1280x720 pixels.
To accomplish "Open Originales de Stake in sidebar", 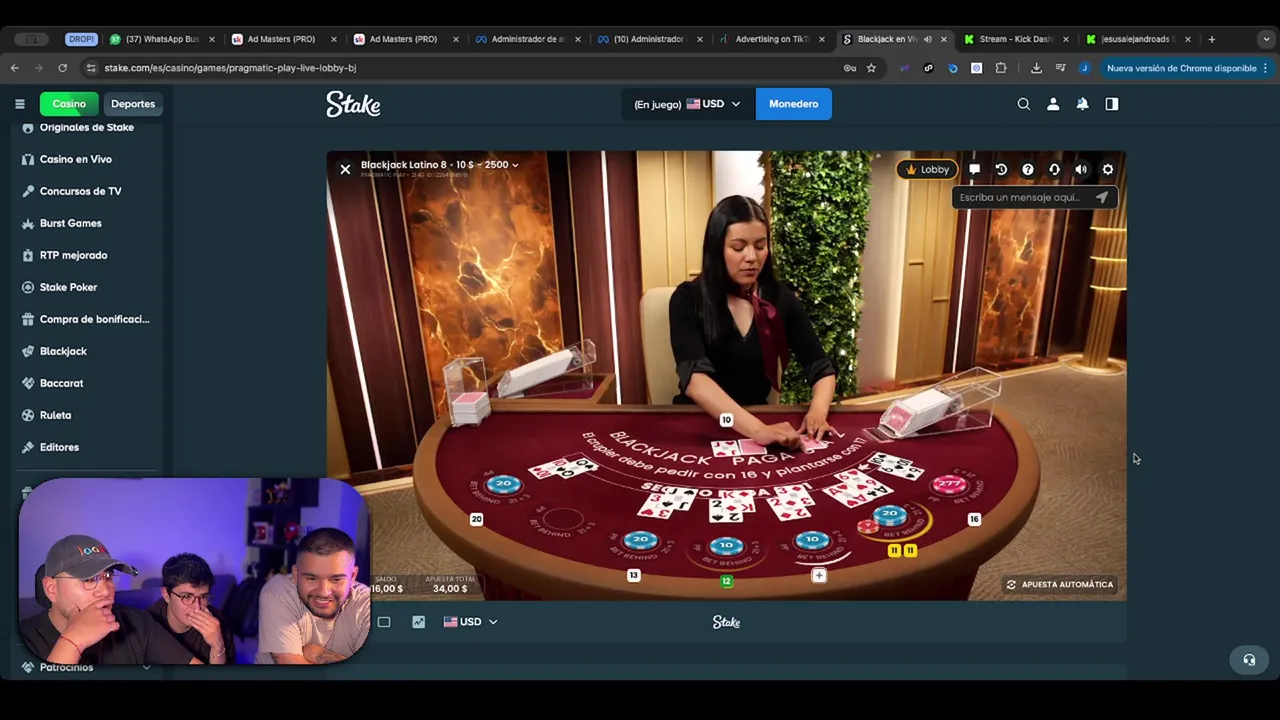I will tap(87, 127).
